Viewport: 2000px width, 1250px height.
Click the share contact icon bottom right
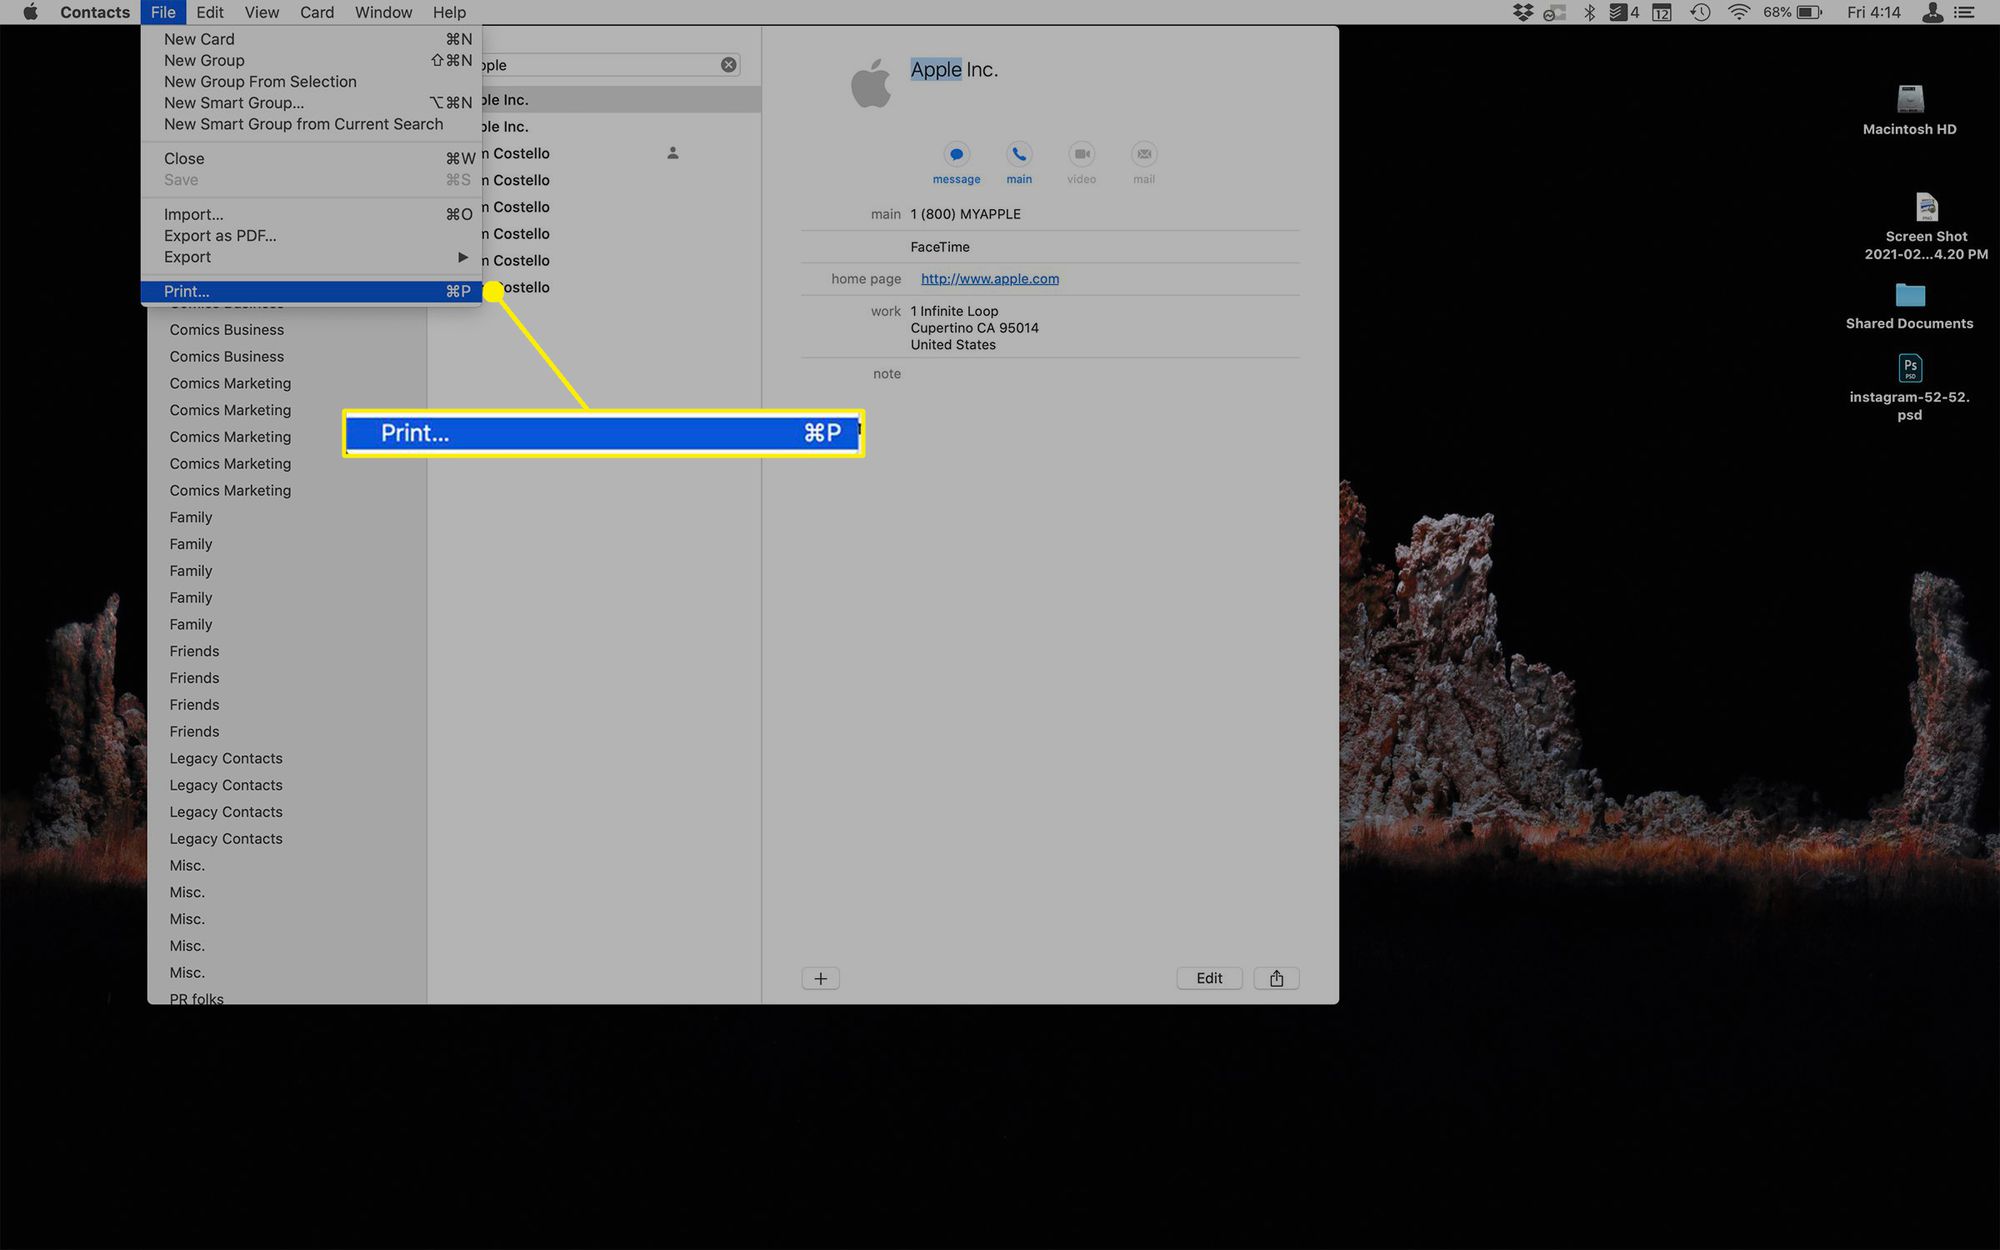click(x=1276, y=978)
